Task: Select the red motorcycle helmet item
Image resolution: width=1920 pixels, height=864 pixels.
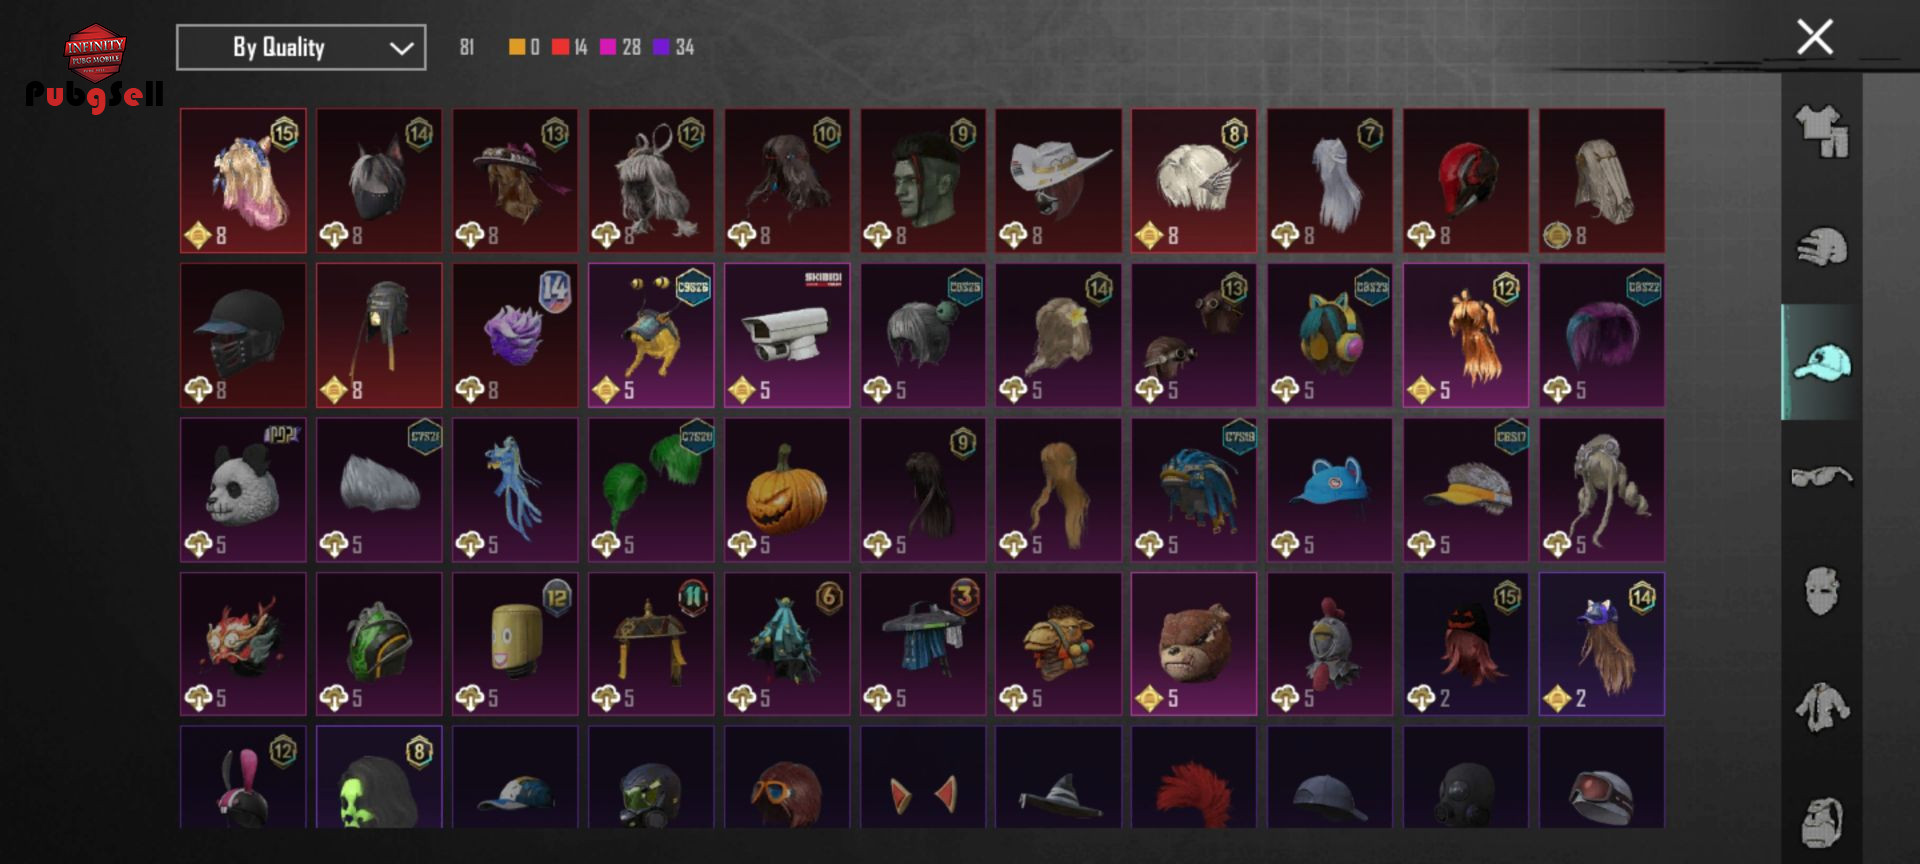Action: click(1466, 180)
